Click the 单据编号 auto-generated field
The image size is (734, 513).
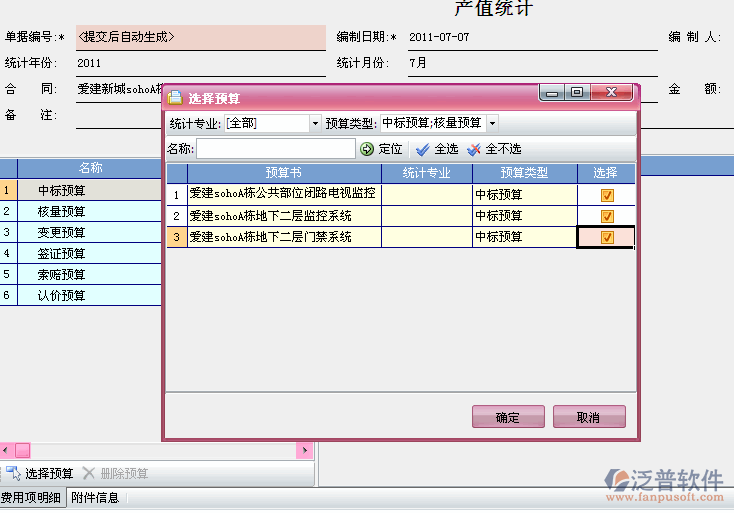coord(201,37)
